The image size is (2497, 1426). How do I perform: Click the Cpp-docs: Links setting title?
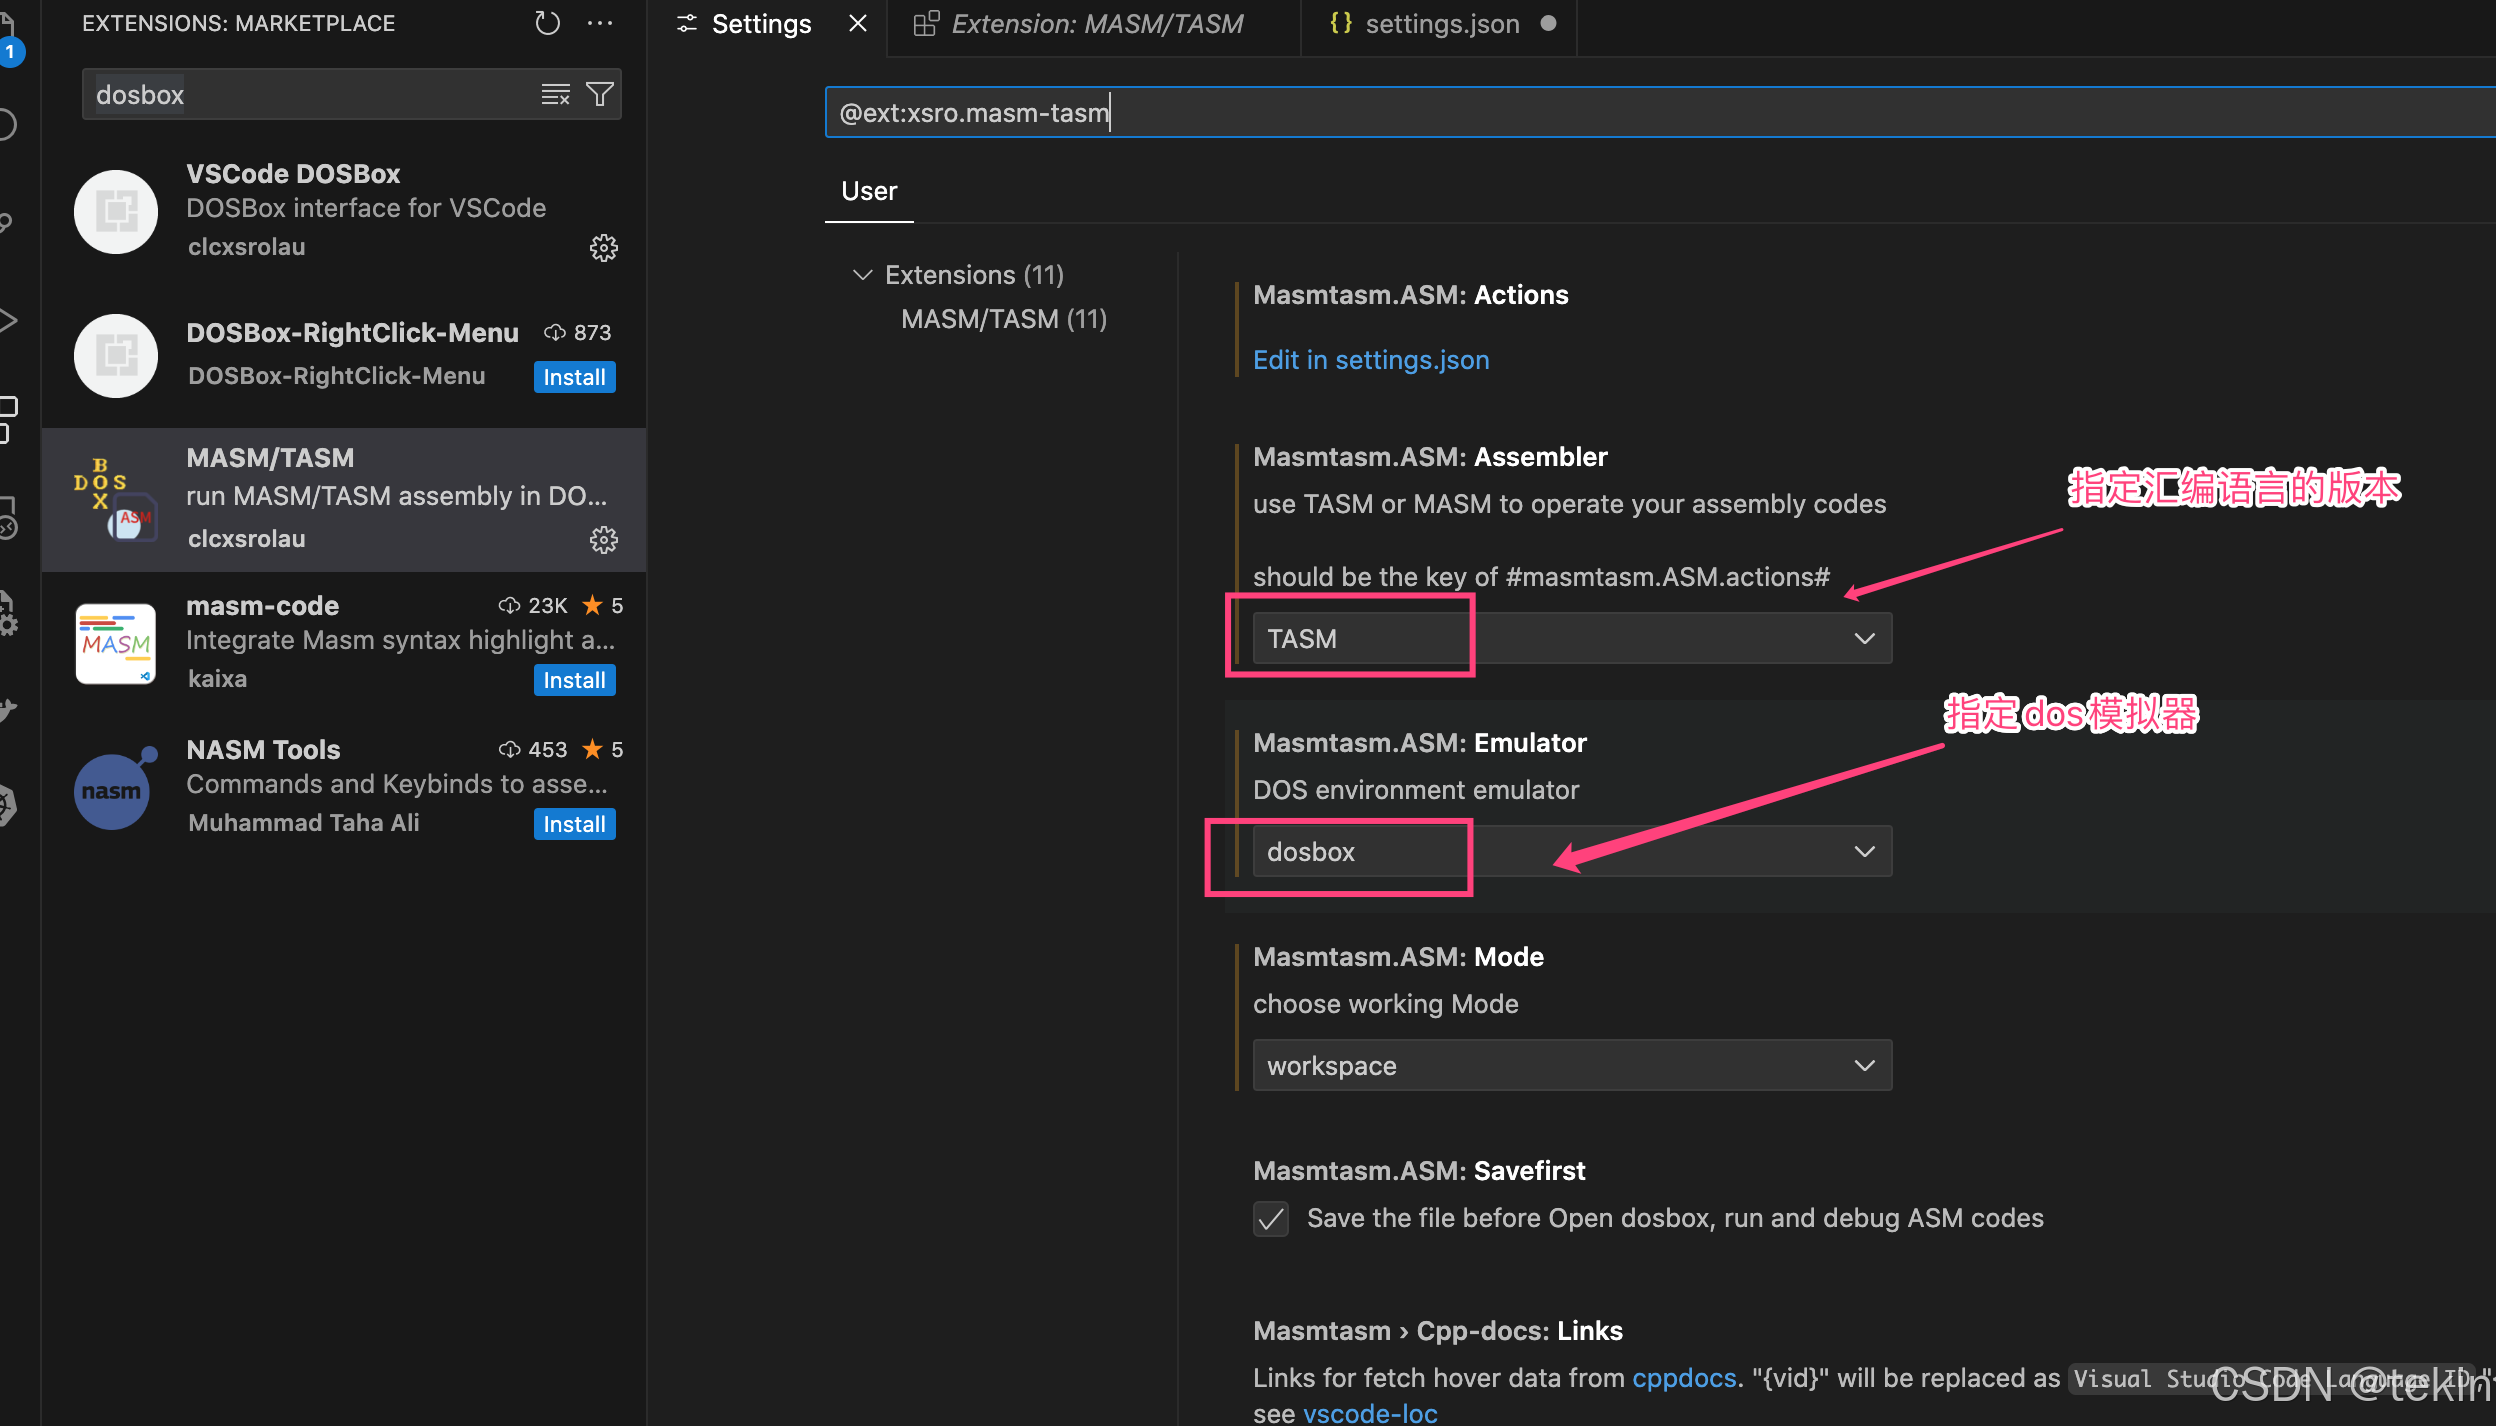[1438, 1331]
